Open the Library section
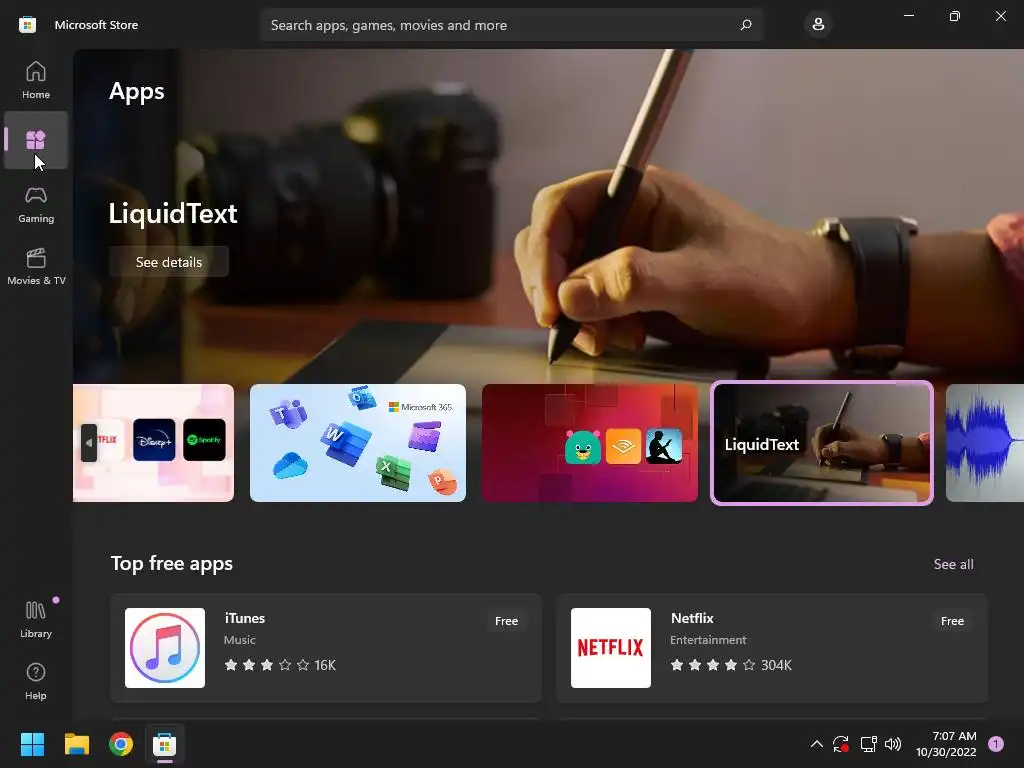 (36, 620)
